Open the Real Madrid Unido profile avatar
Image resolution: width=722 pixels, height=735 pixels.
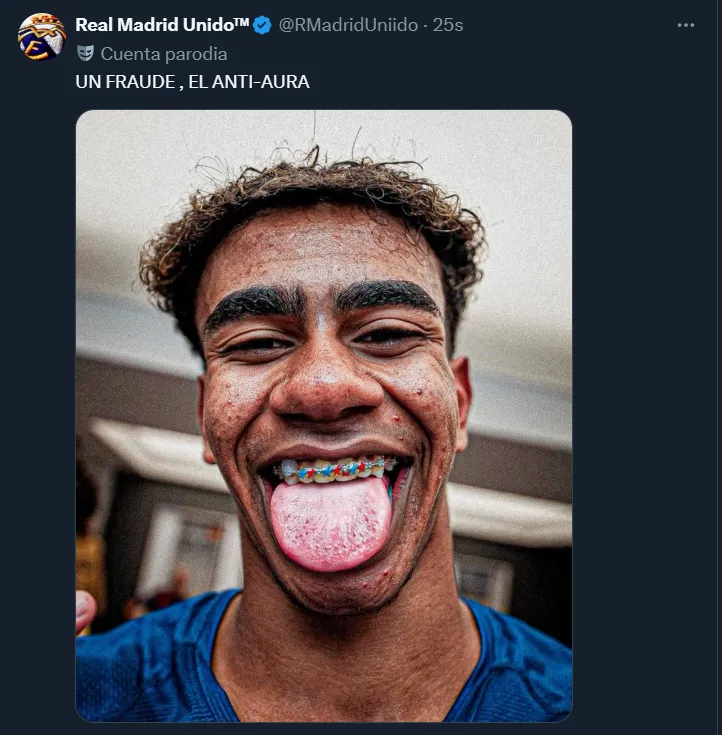pyautogui.click(x=42, y=37)
